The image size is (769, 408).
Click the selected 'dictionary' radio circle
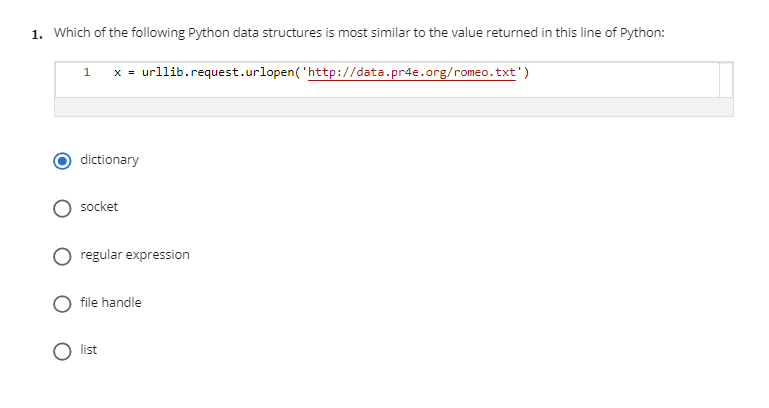click(63, 160)
